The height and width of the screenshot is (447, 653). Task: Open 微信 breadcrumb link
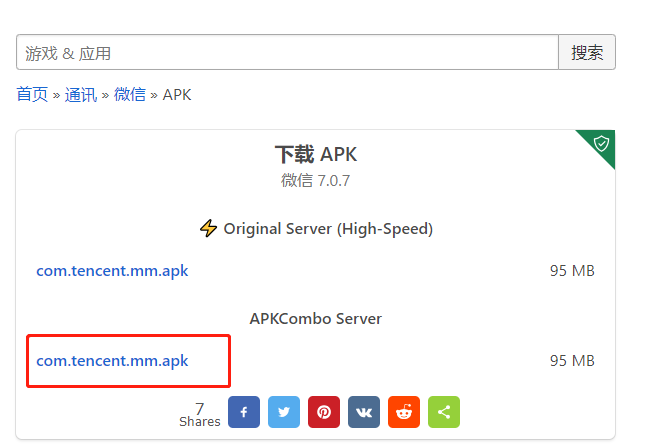click(130, 95)
